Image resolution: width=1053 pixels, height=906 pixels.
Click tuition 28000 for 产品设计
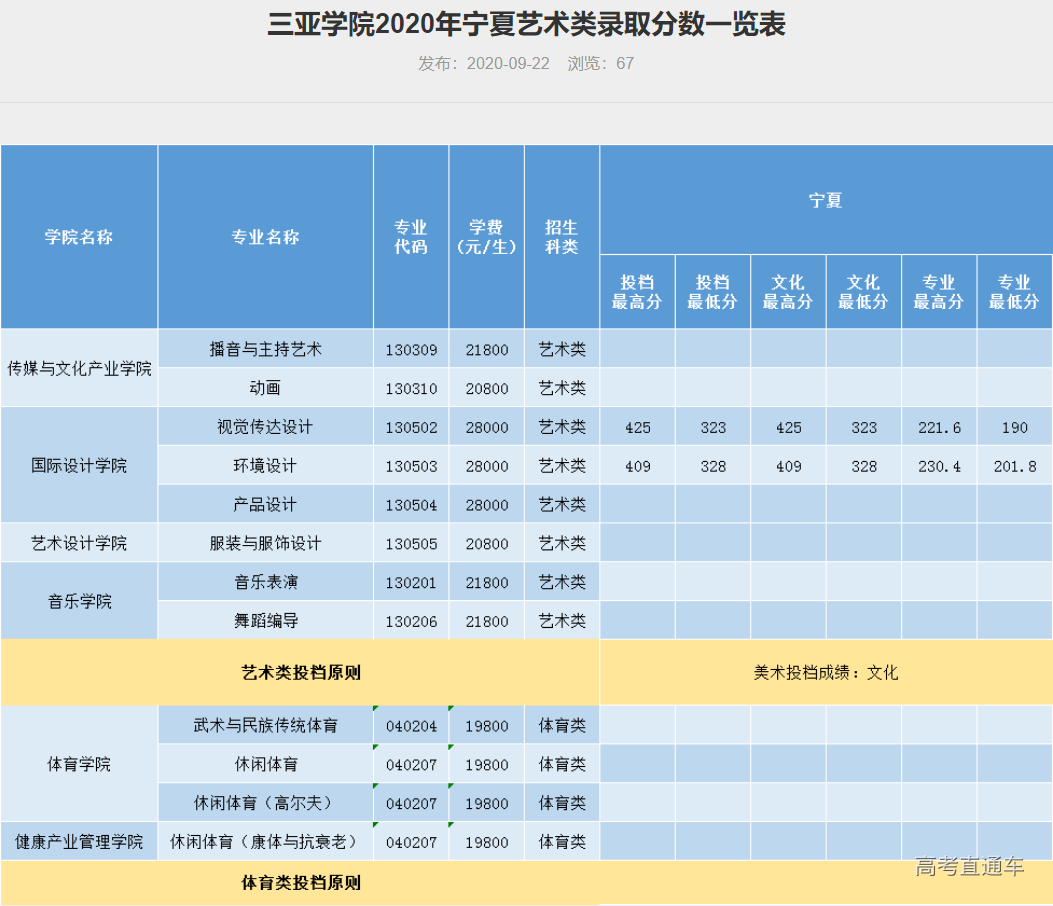(x=487, y=504)
